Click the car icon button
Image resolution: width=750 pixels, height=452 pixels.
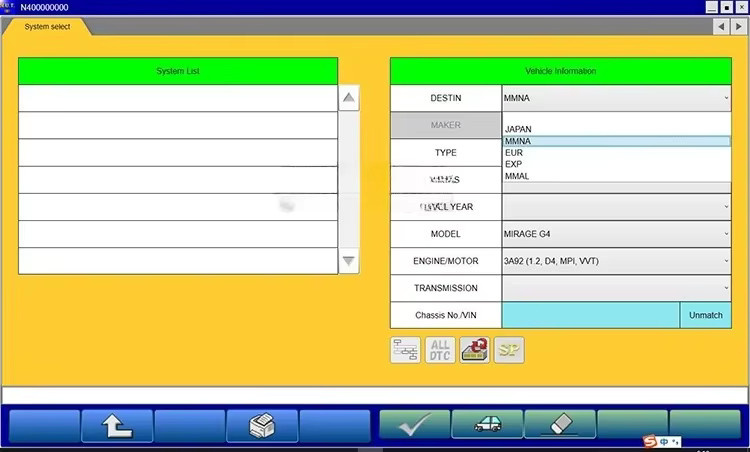point(487,424)
